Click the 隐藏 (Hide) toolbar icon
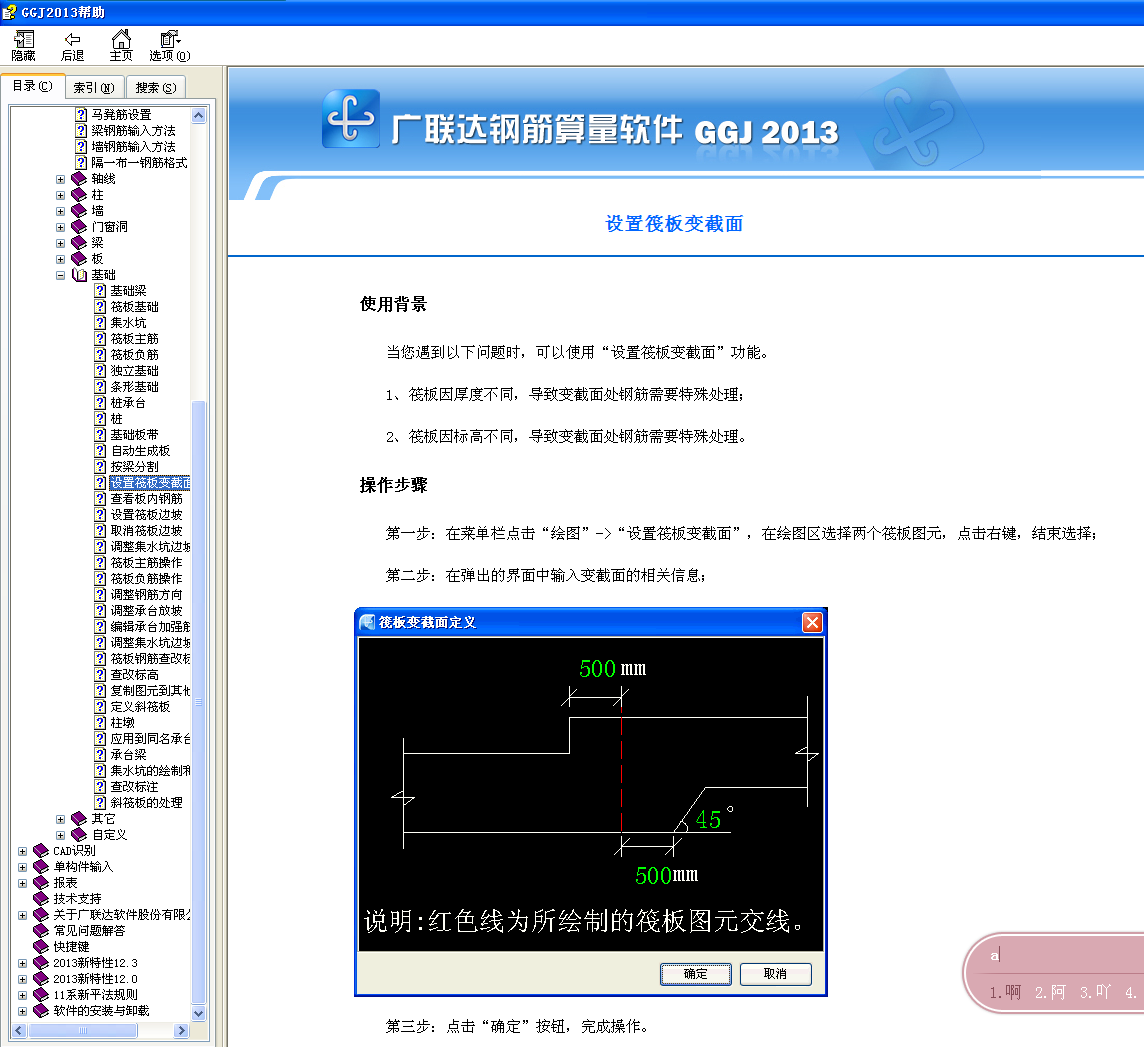The height and width of the screenshot is (1047, 1144). click(23, 46)
